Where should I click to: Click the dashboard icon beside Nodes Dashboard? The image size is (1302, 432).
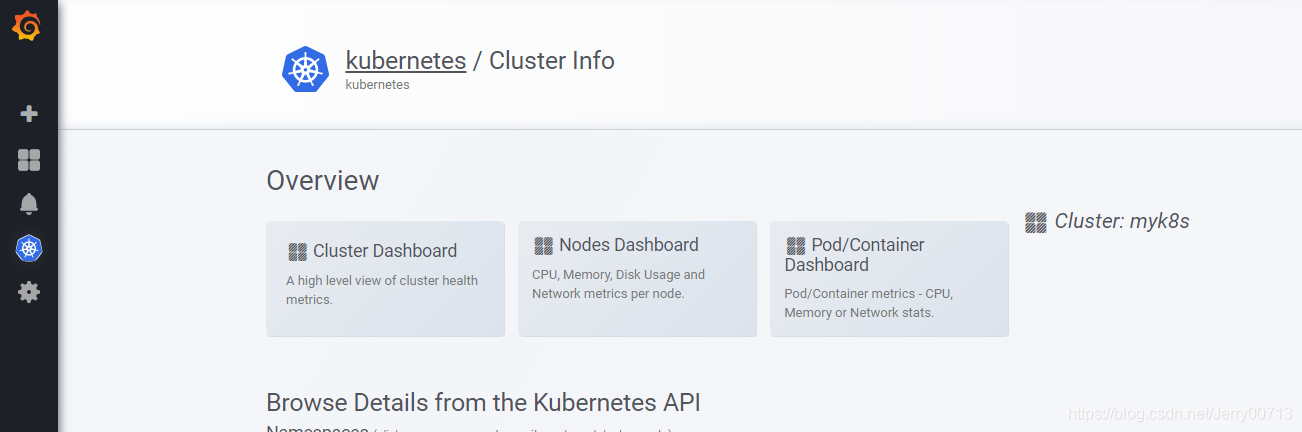coord(543,246)
